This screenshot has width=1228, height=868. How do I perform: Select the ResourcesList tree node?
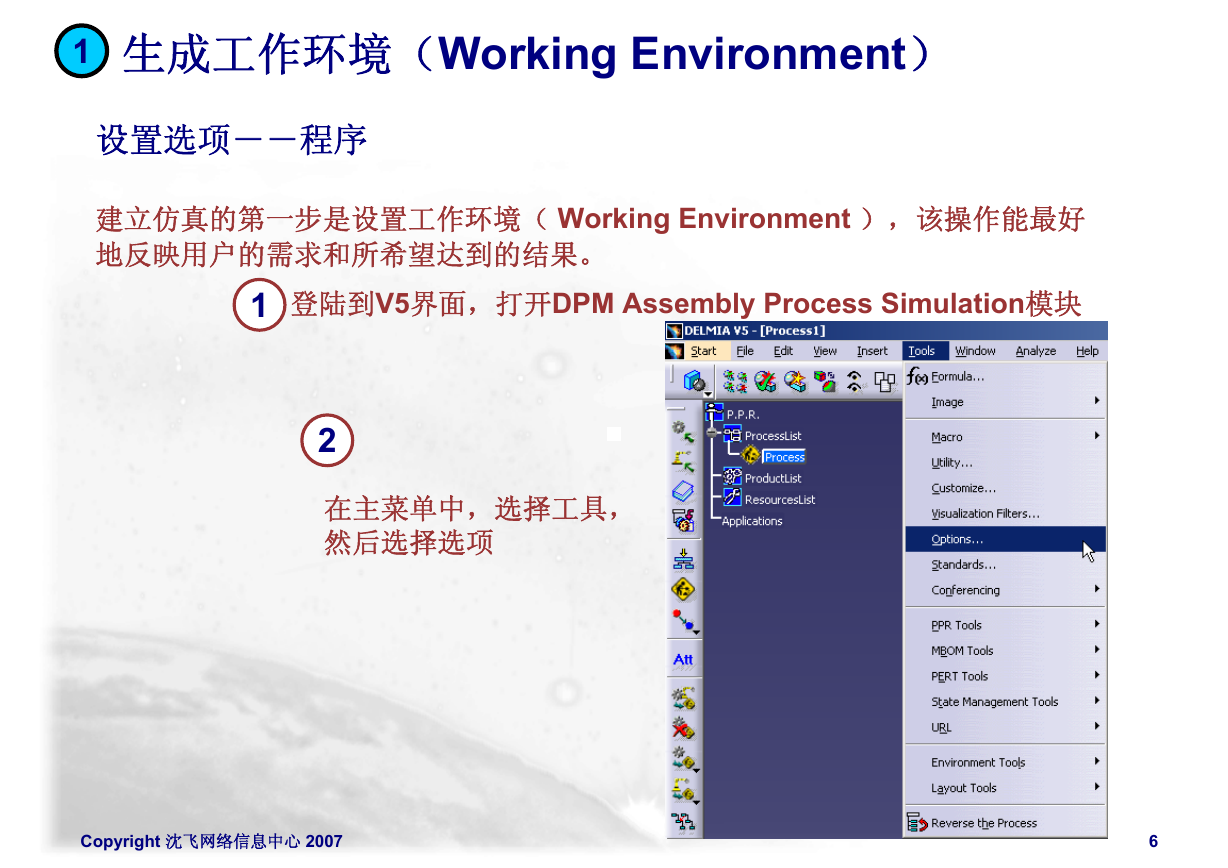point(780,499)
